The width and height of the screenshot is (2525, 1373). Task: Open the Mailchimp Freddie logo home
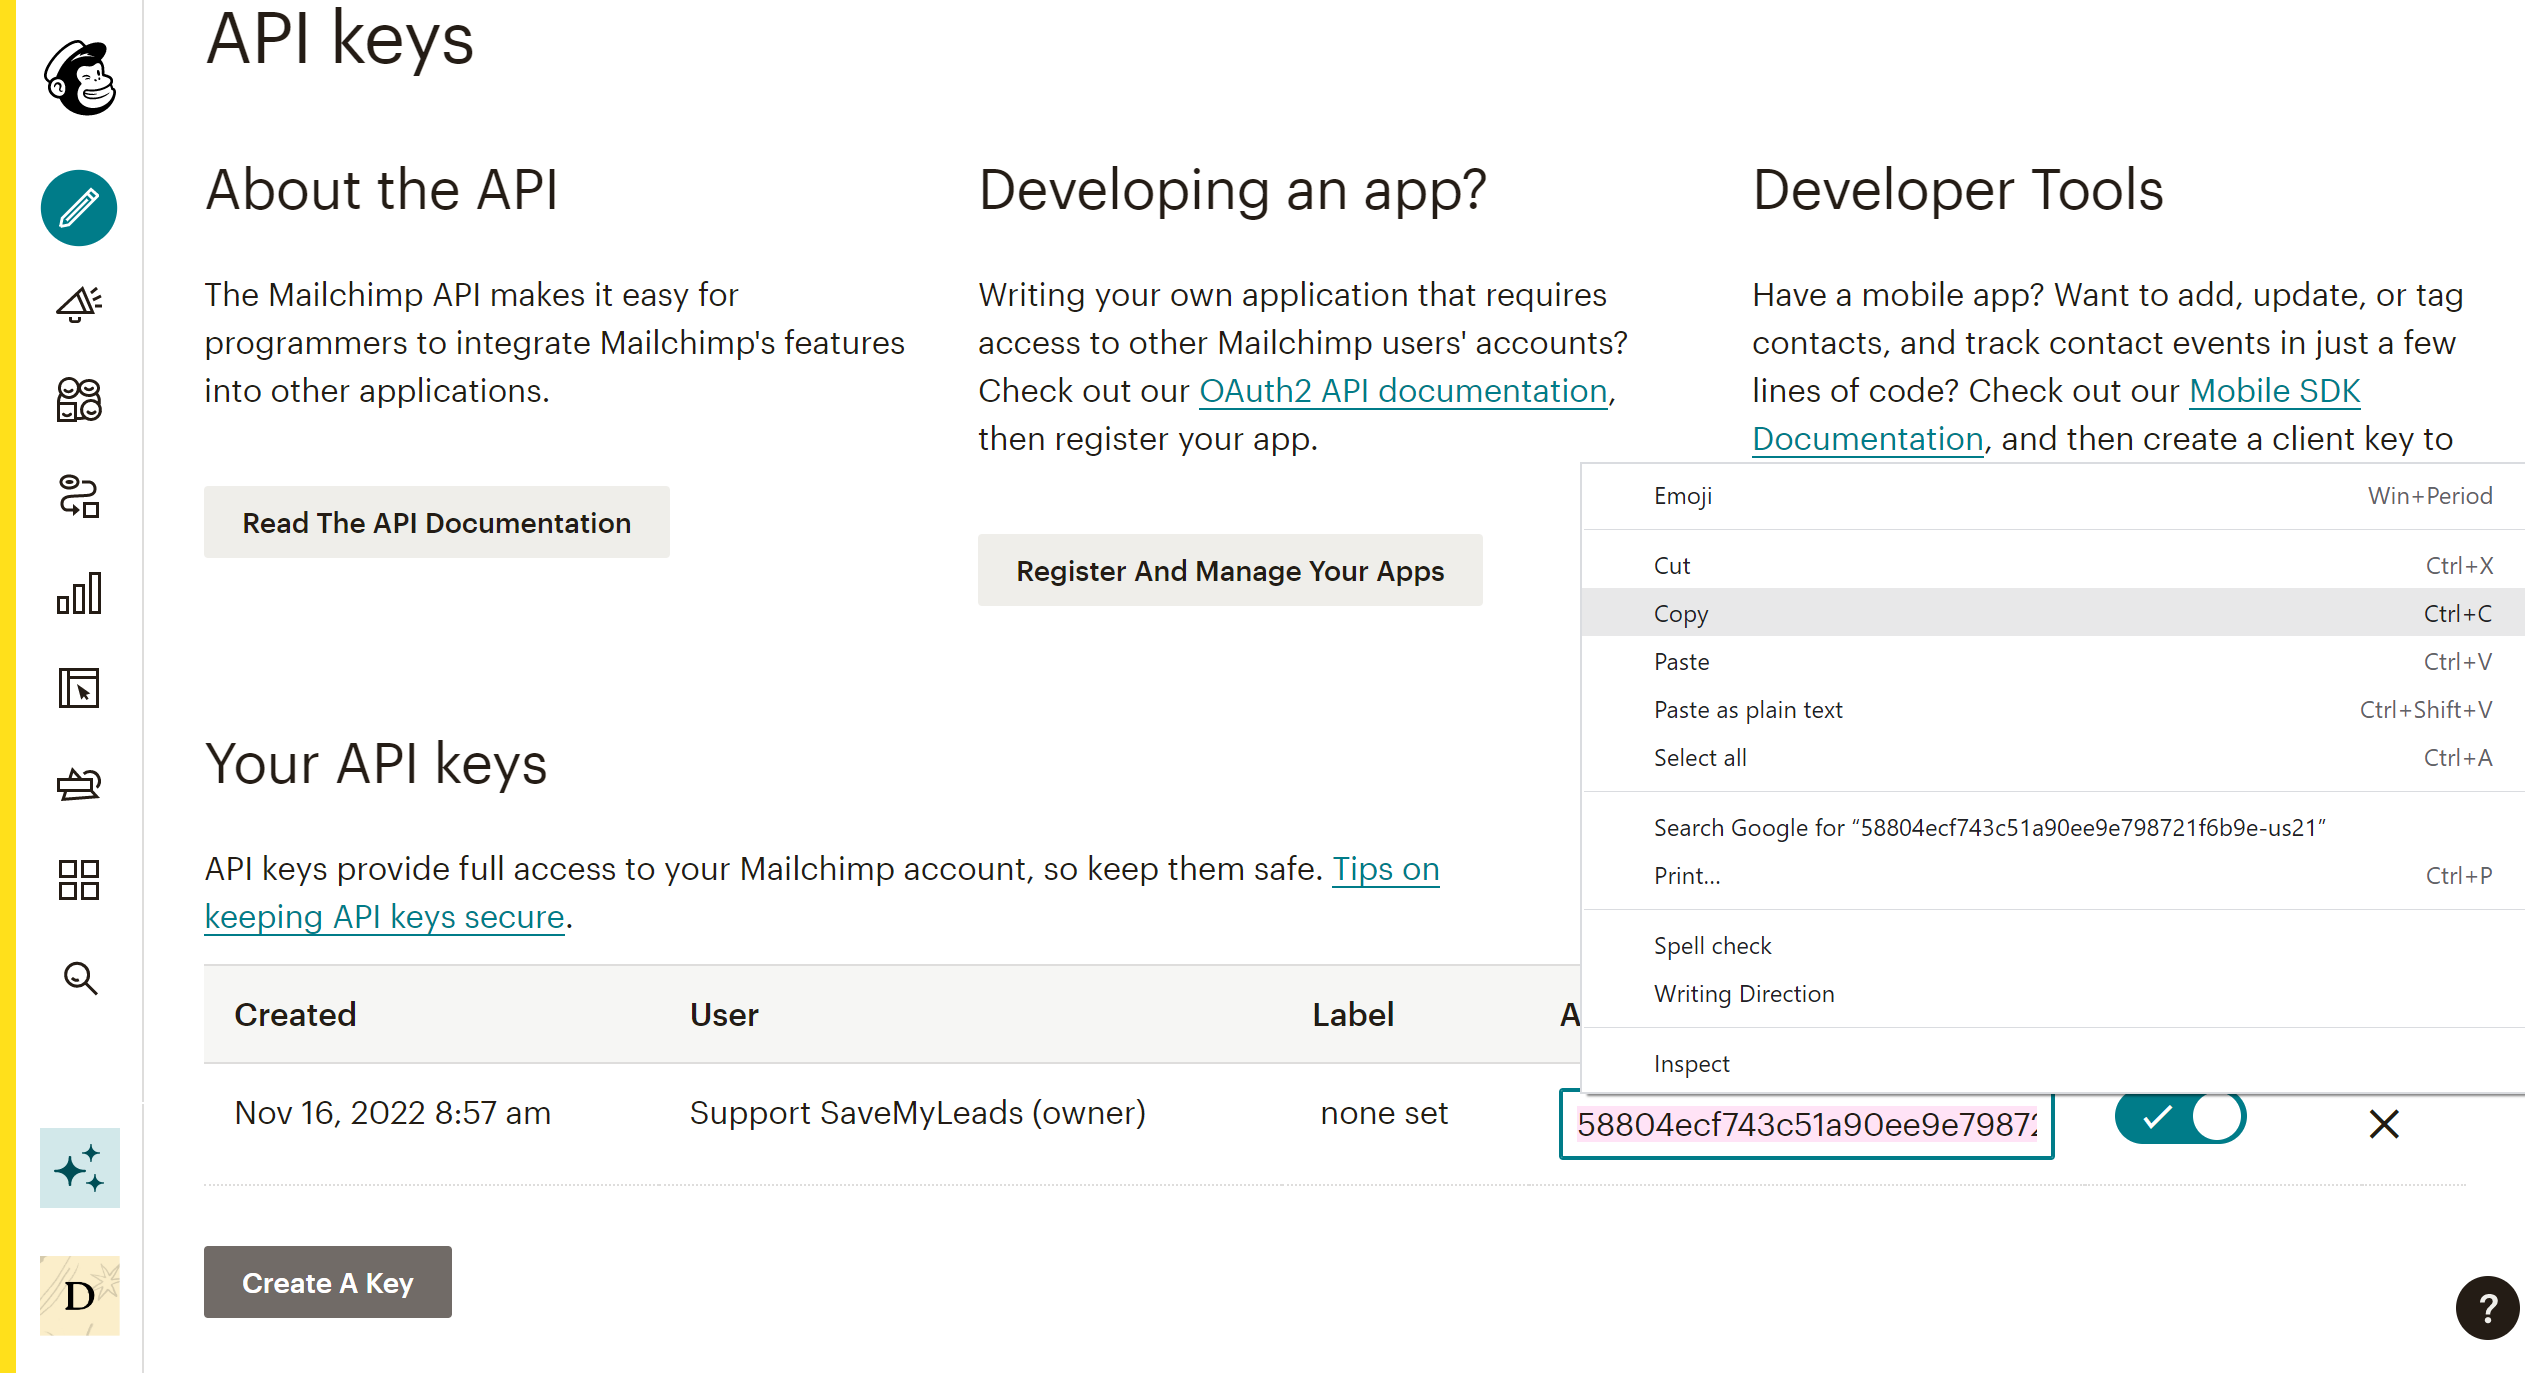80,78
